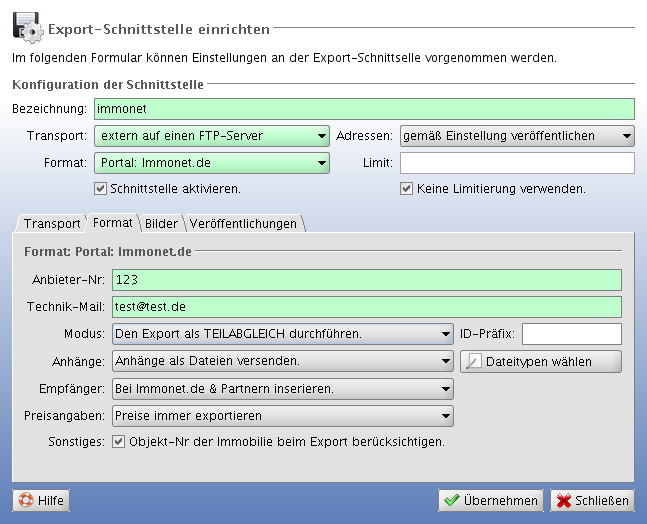Open the Adressen publishing dropdown
The height and width of the screenshot is (524, 647).
point(516,136)
